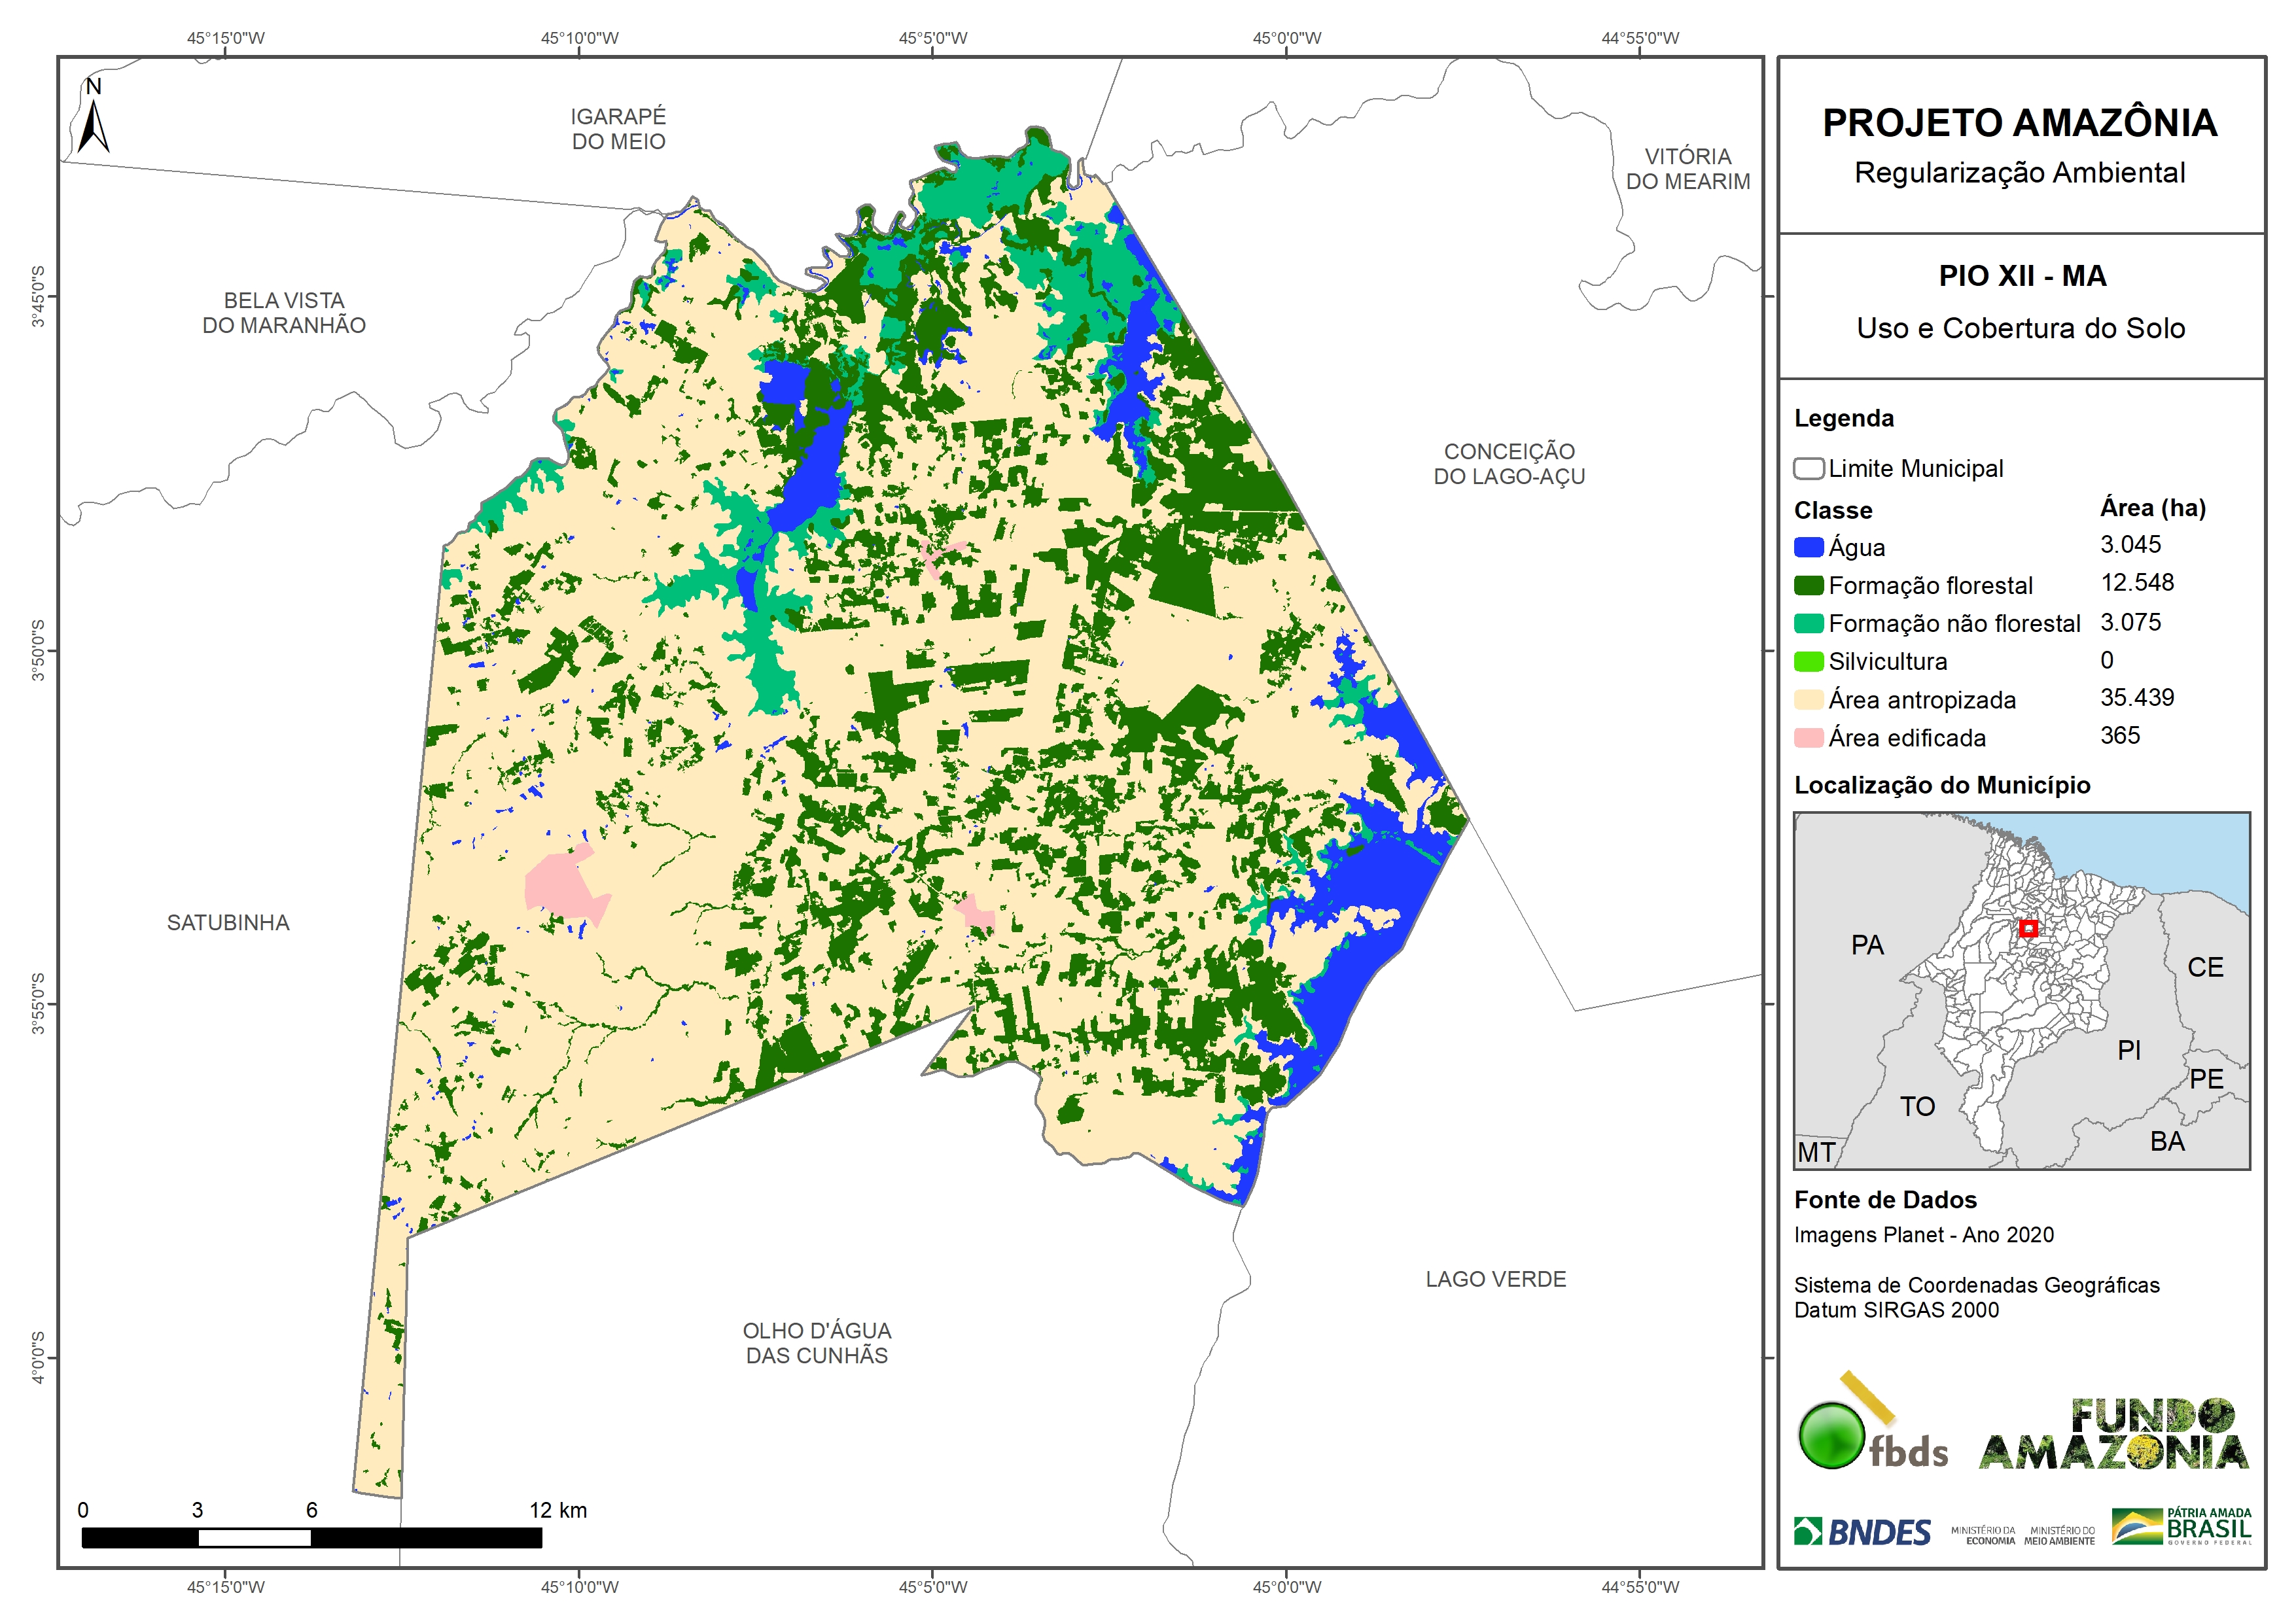Click the blue Água legend swatch
The height and width of the screenshot is (1623, 2296).
[x=1808, y=547]
